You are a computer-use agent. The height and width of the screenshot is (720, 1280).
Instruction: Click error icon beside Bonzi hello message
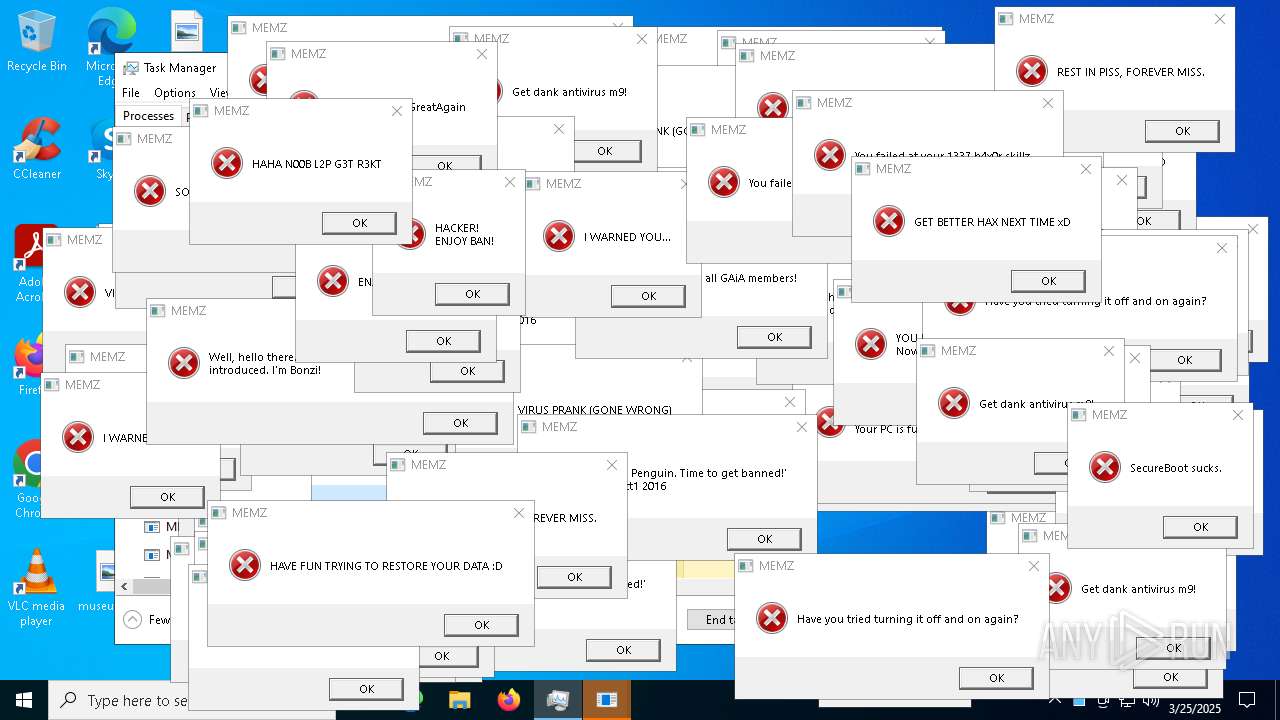[184, 363]
